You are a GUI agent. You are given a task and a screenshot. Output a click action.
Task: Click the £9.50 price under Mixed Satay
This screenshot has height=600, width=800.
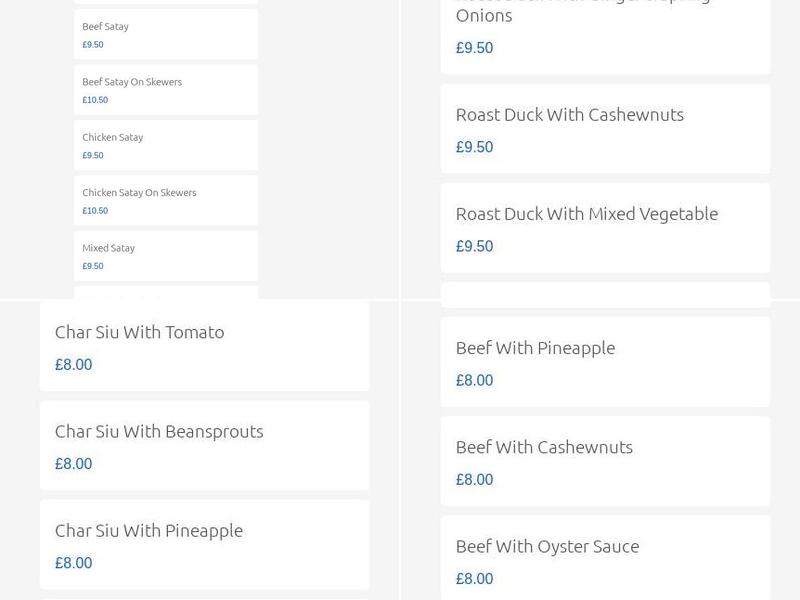pos(93,266)
